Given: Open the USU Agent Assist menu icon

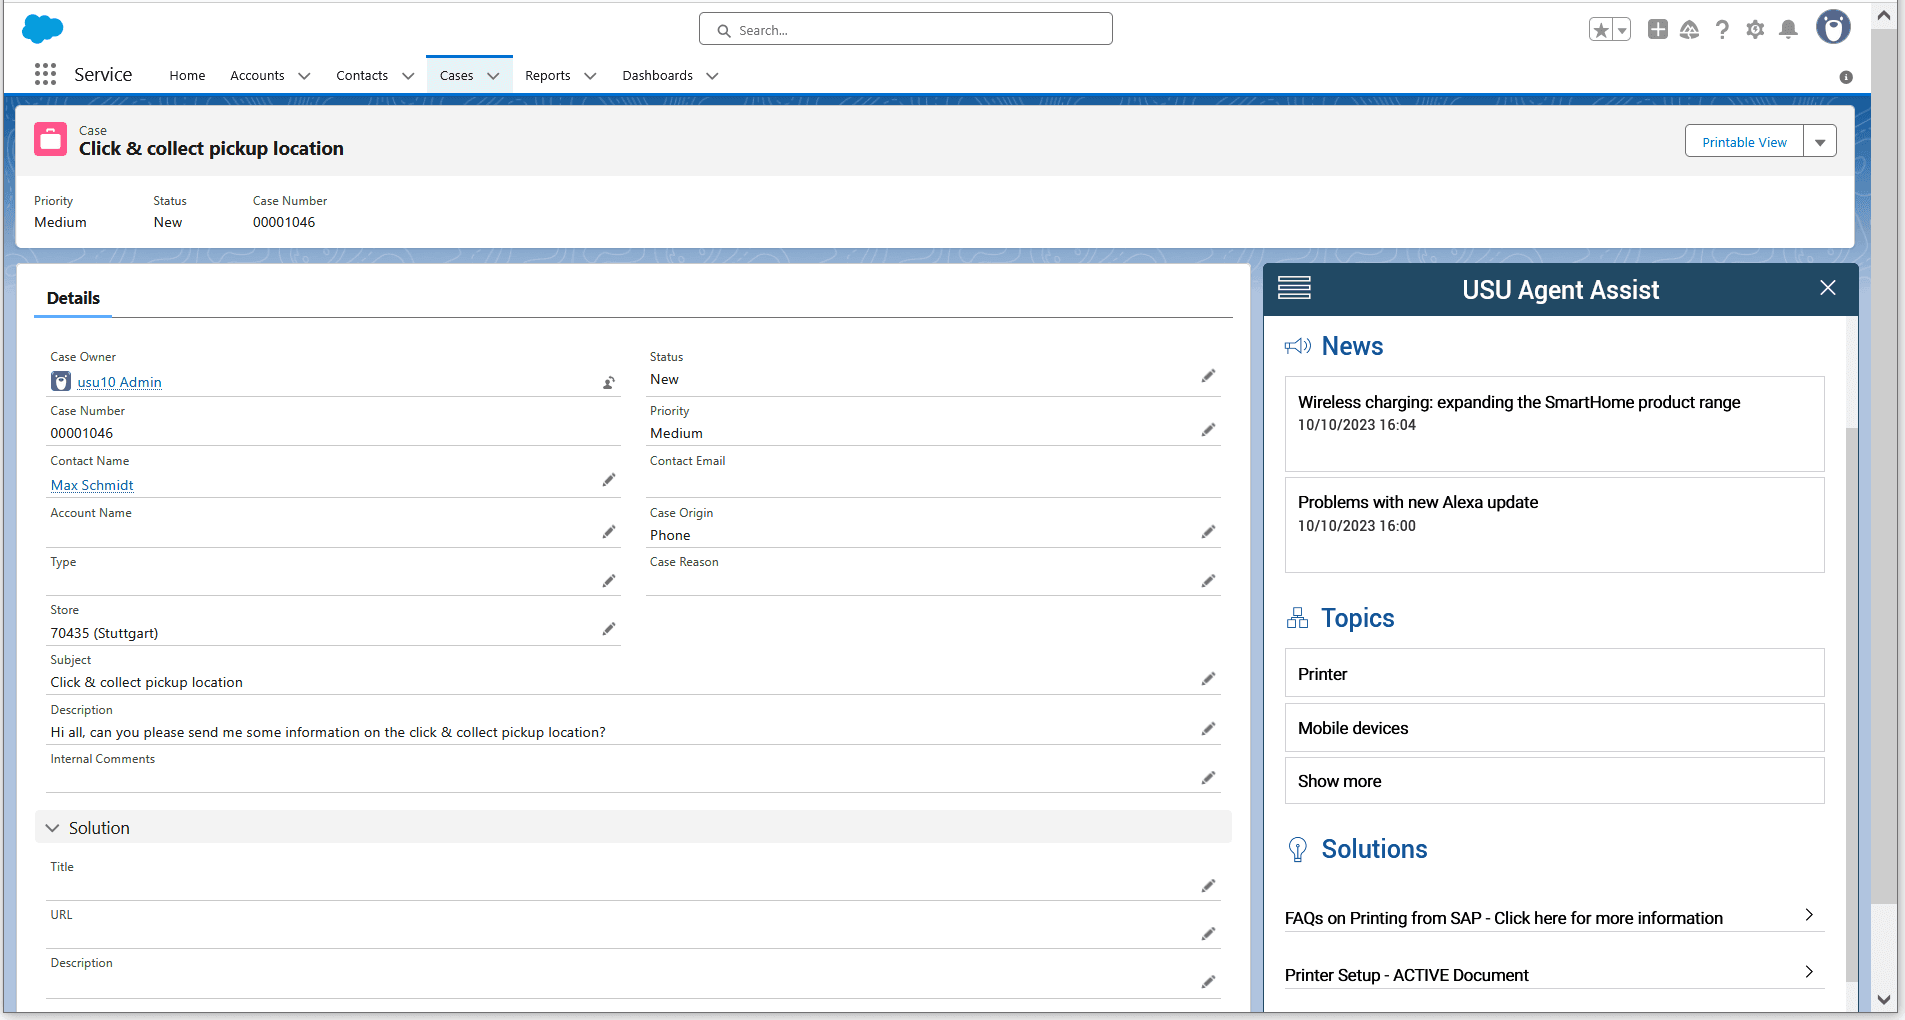Looking at the screenshot, I should pyautogui.click(x=1294, y=289).
